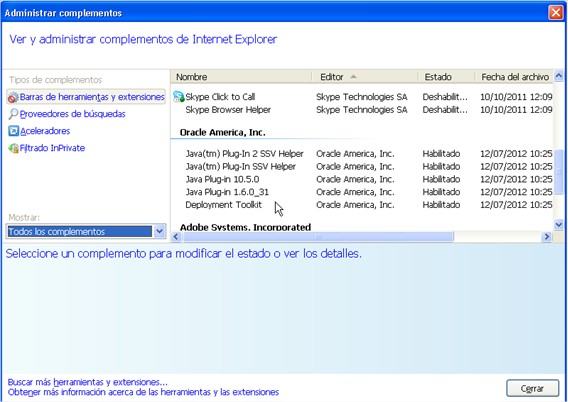Open Proveedores de búsquedas category
Screen dimensions: 568x402
point(72,114)
